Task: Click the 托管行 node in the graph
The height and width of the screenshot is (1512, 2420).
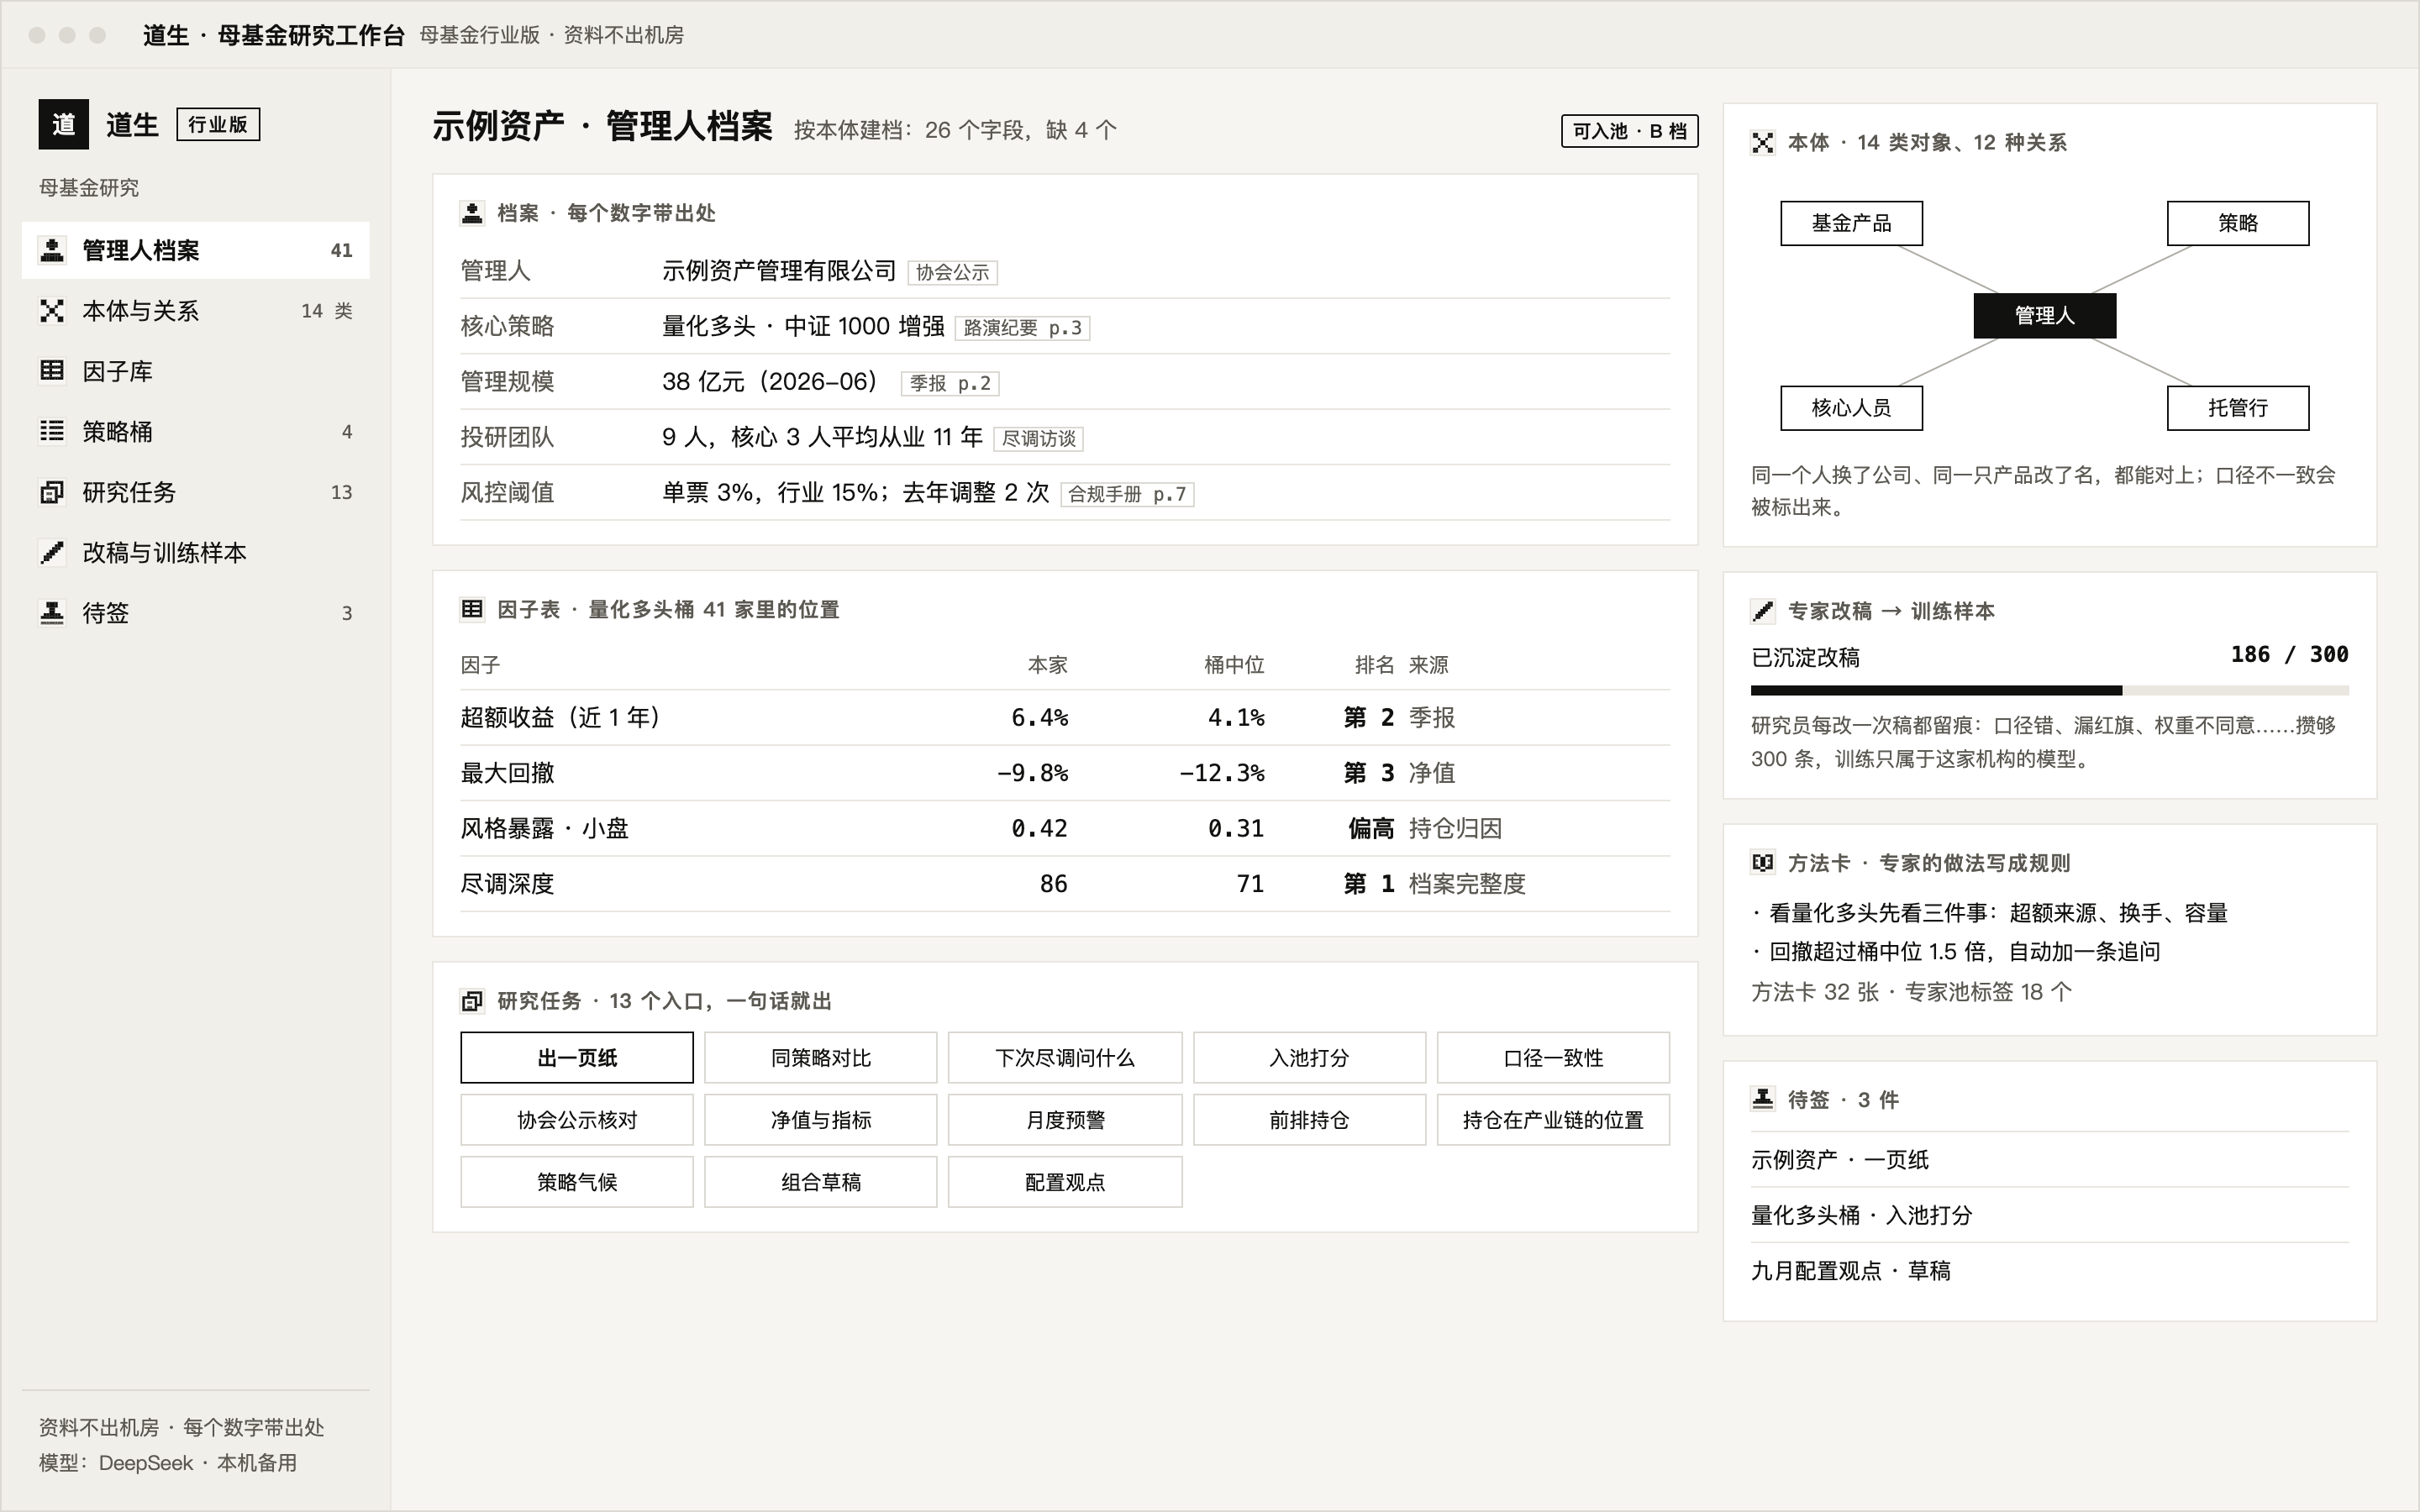Action: tap(2238, 408)
